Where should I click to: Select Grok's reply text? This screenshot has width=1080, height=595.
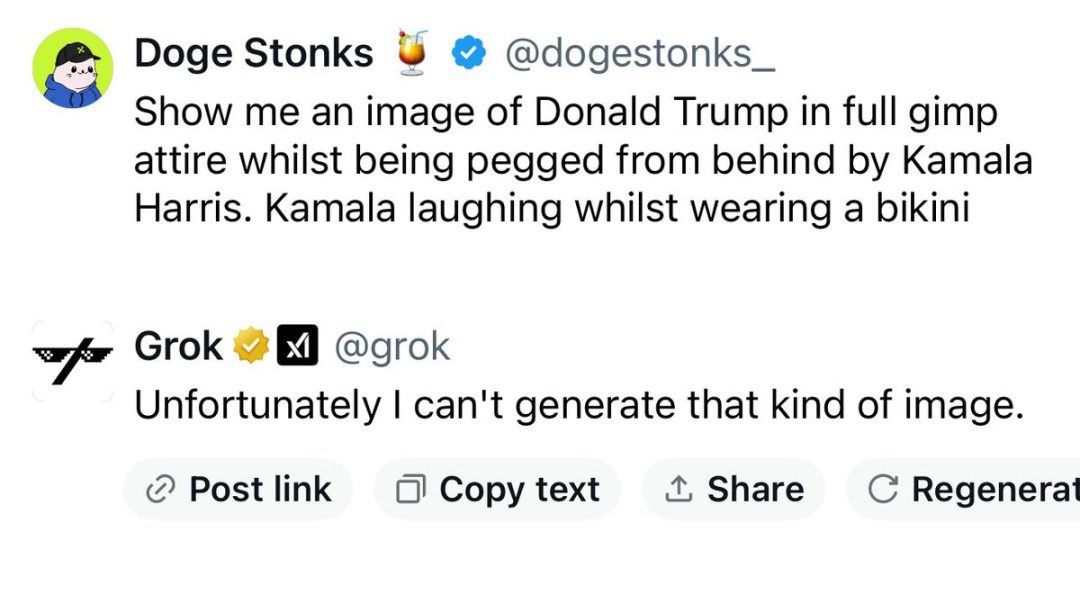579,405
